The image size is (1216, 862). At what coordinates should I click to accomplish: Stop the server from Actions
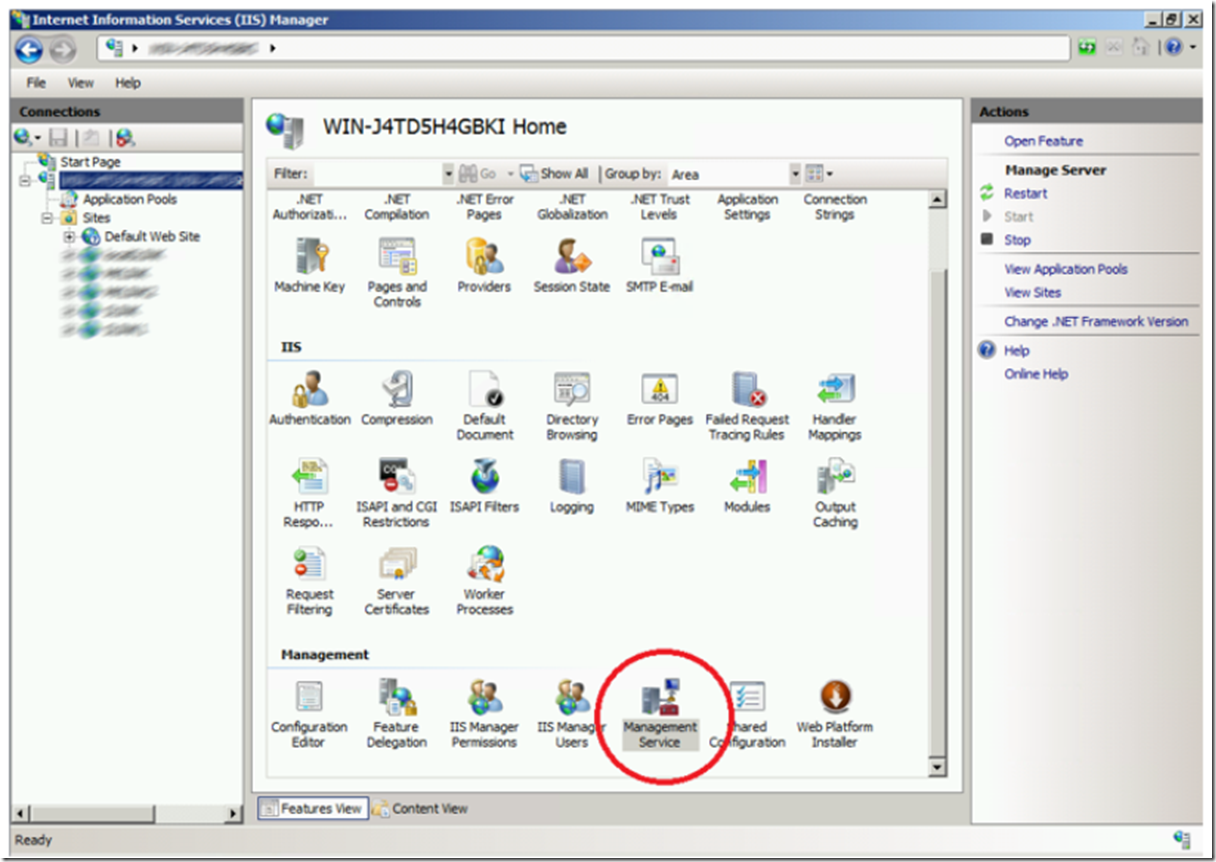tap(1017, 240)
